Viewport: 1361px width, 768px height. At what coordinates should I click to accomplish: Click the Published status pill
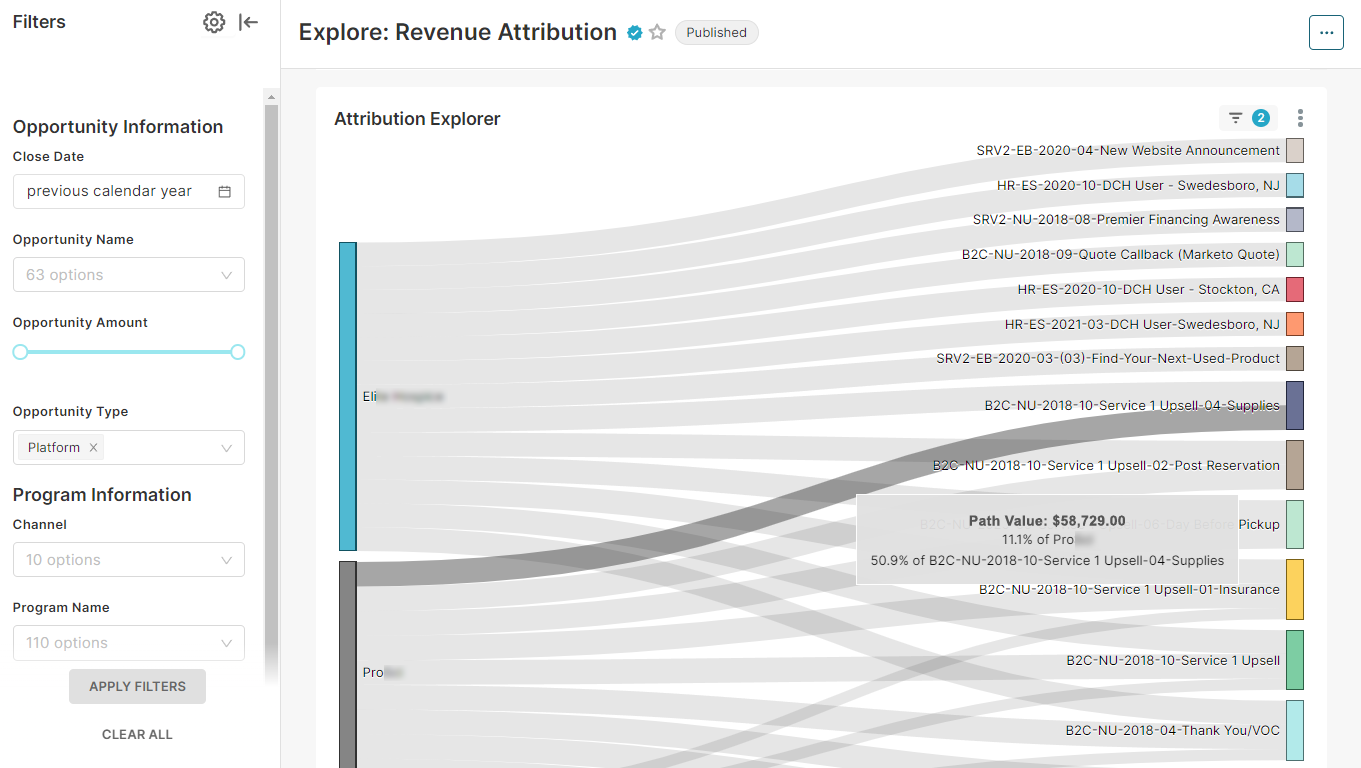pyautogui.click(x=716, y=32)
